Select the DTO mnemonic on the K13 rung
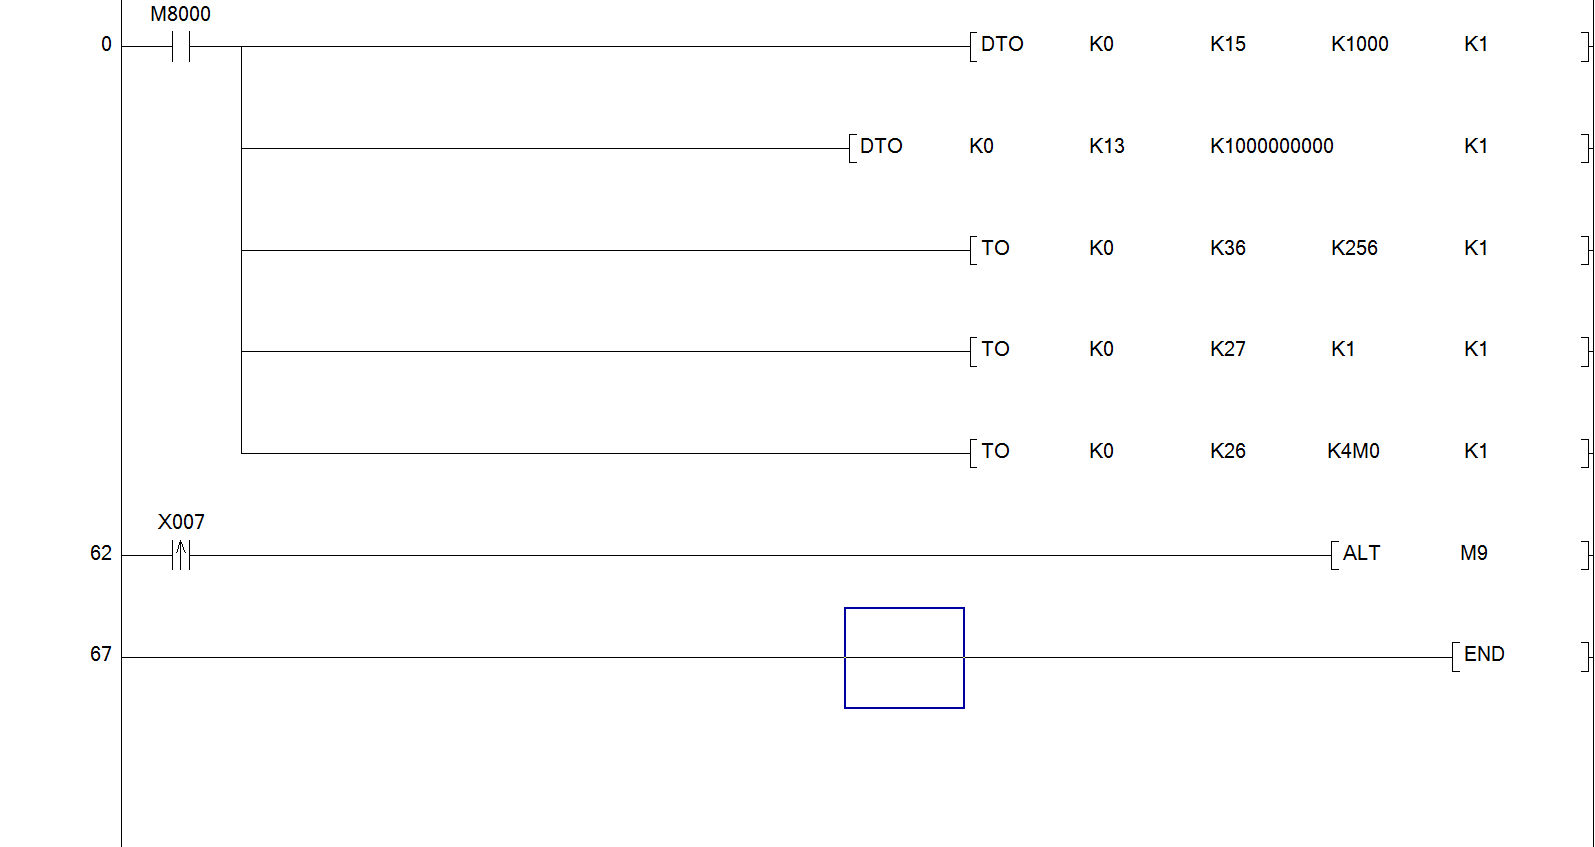This screenshot has width=1595, height=847. pyautogui.click(x=881, y=147)
